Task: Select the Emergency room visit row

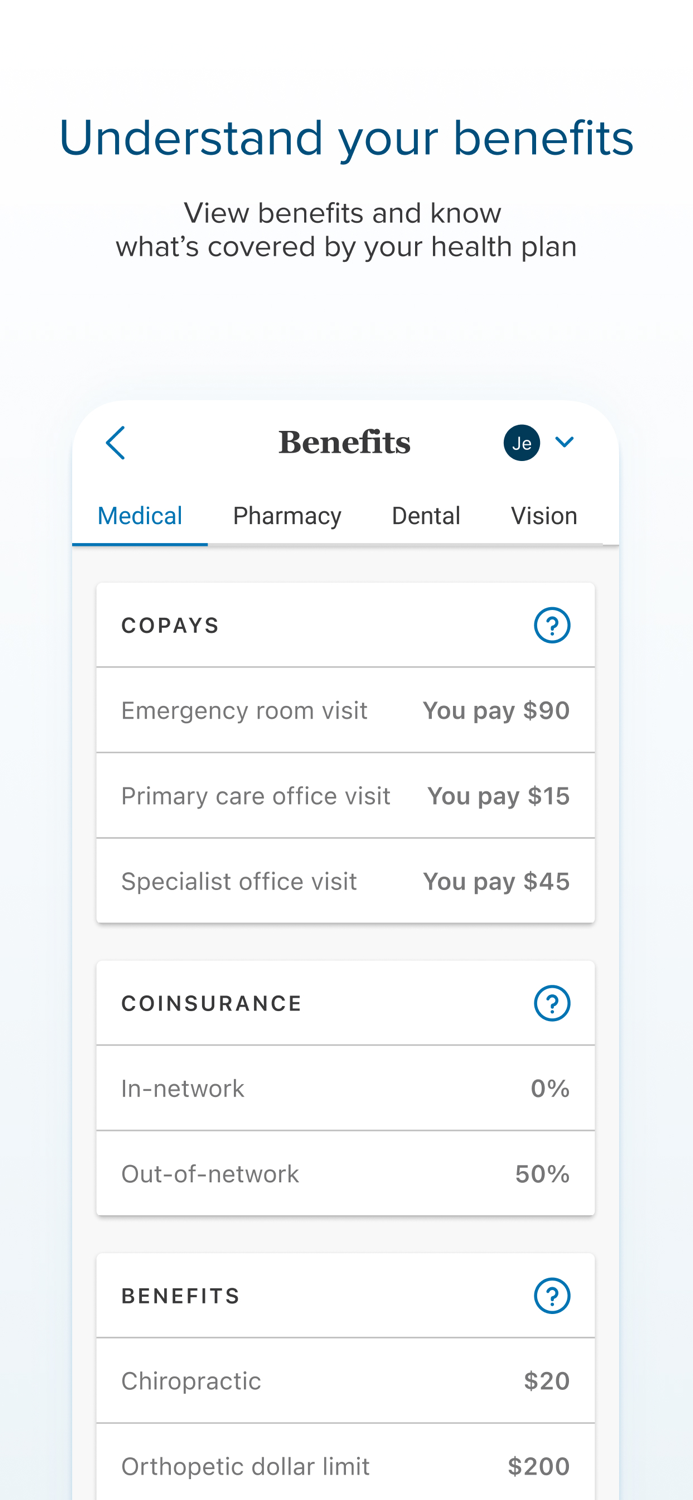Action: [346, 709]
